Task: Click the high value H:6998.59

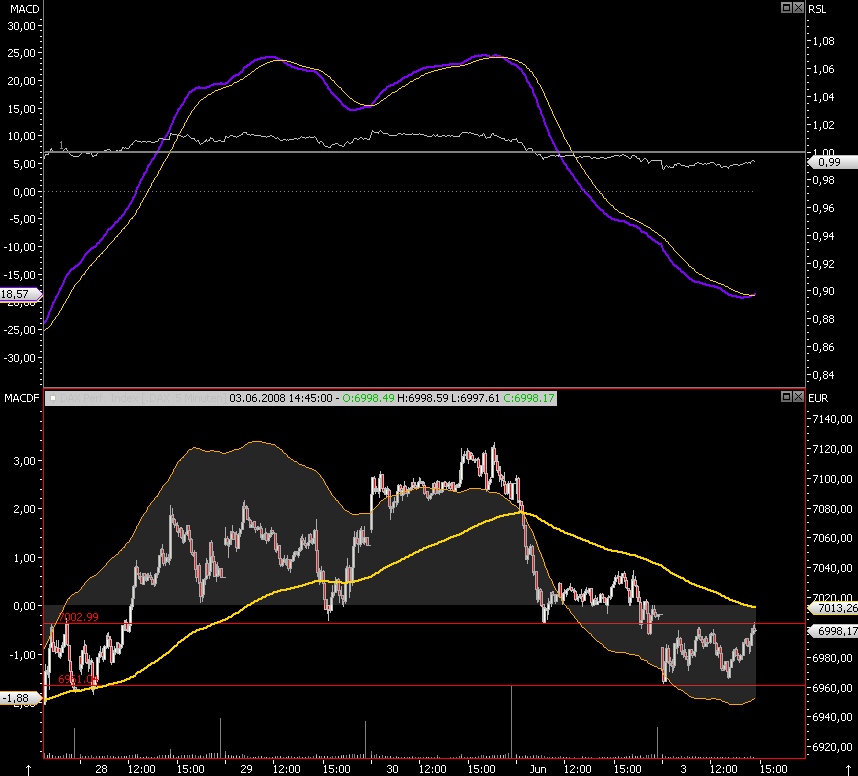Action: pyautogui.click(x=422, y=398)
